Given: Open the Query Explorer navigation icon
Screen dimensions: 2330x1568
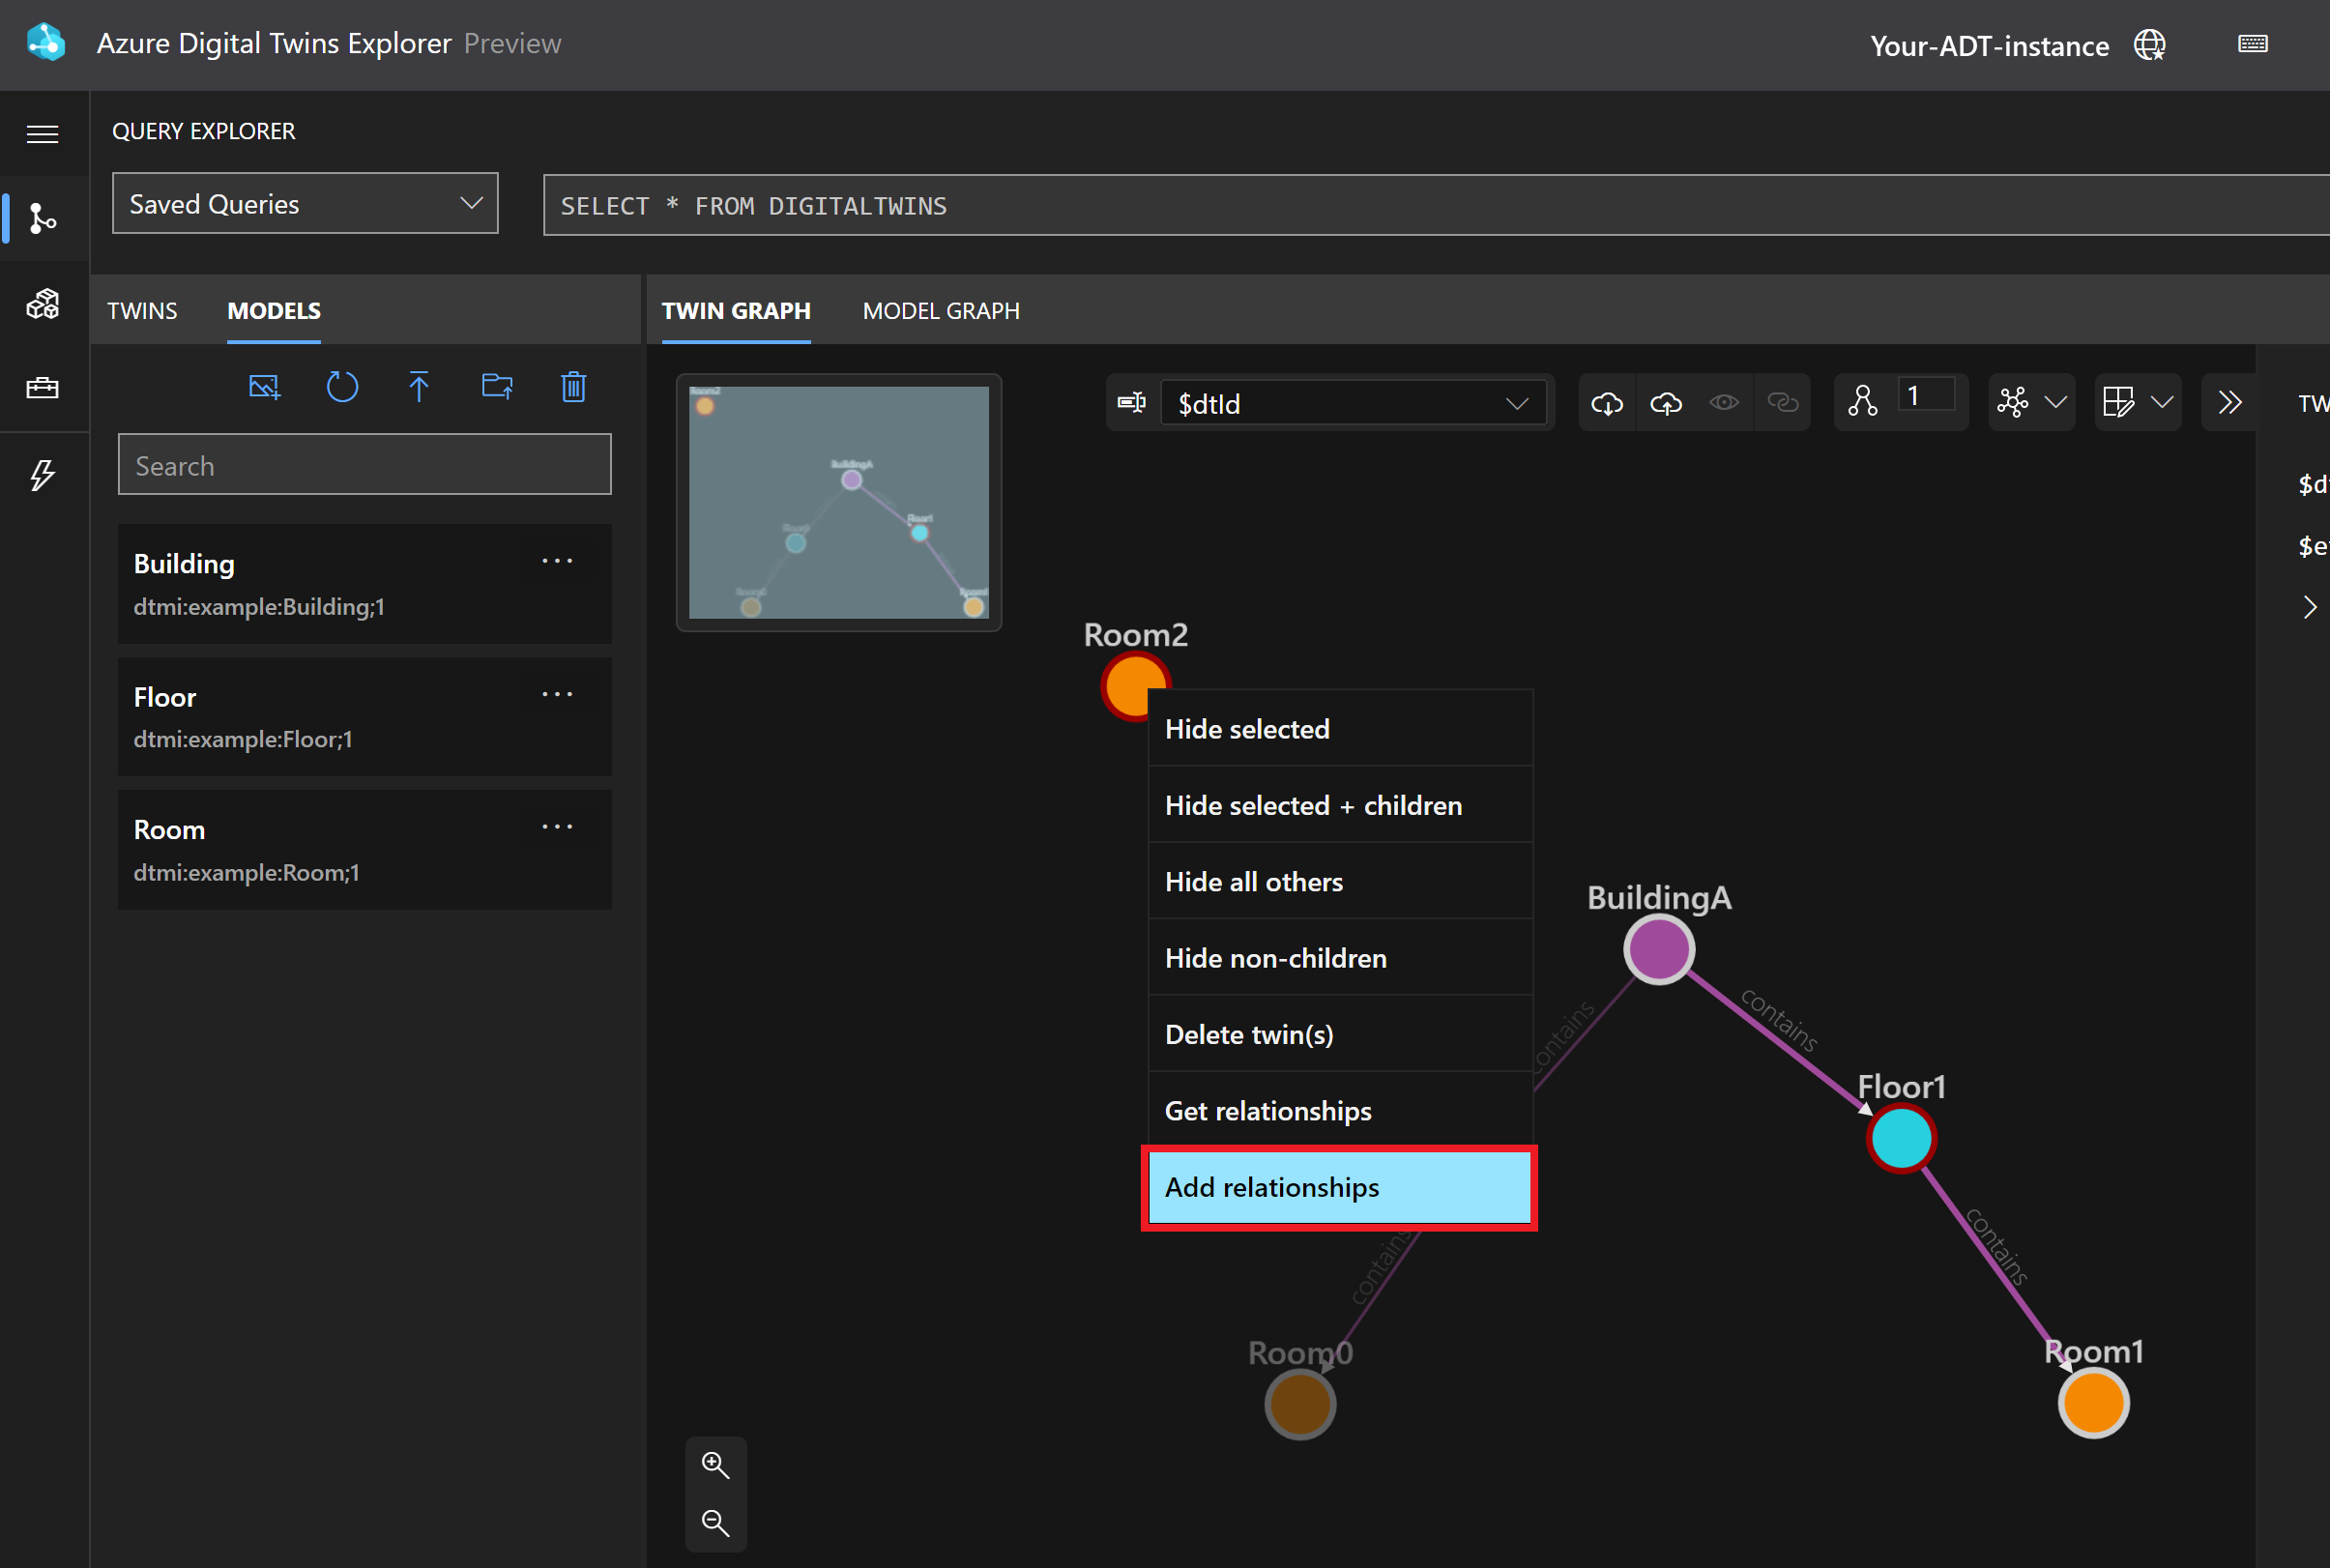Looking at the screenshot, I should pos(43,218).
